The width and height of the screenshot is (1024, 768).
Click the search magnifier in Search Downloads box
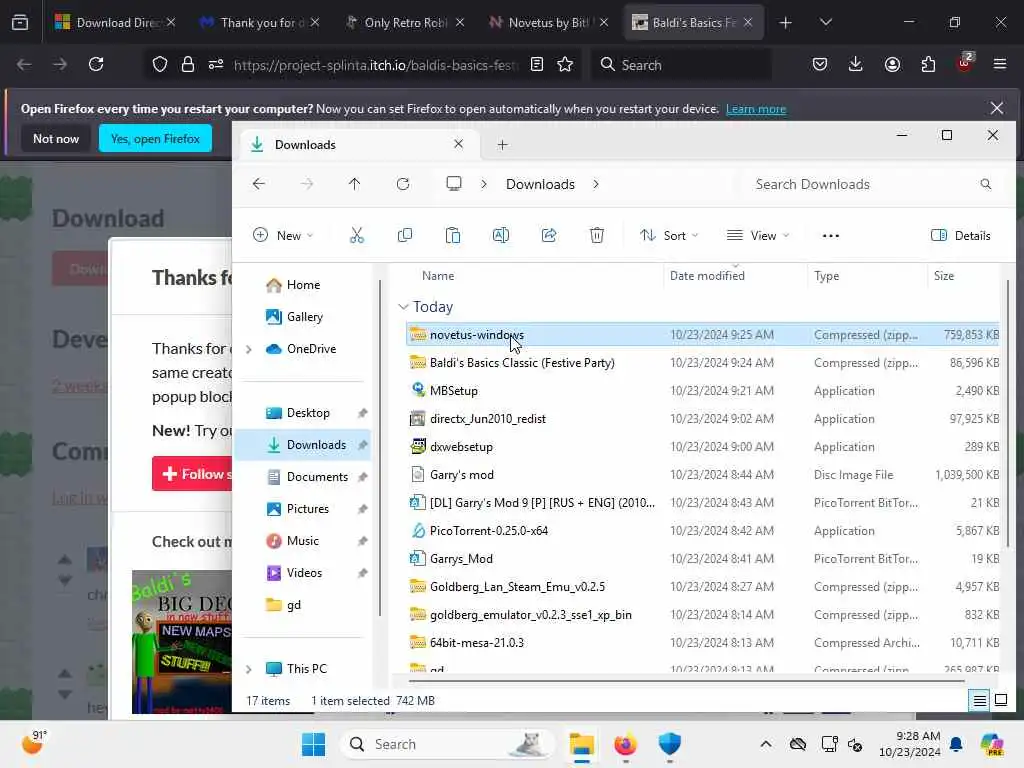(985, 184)
